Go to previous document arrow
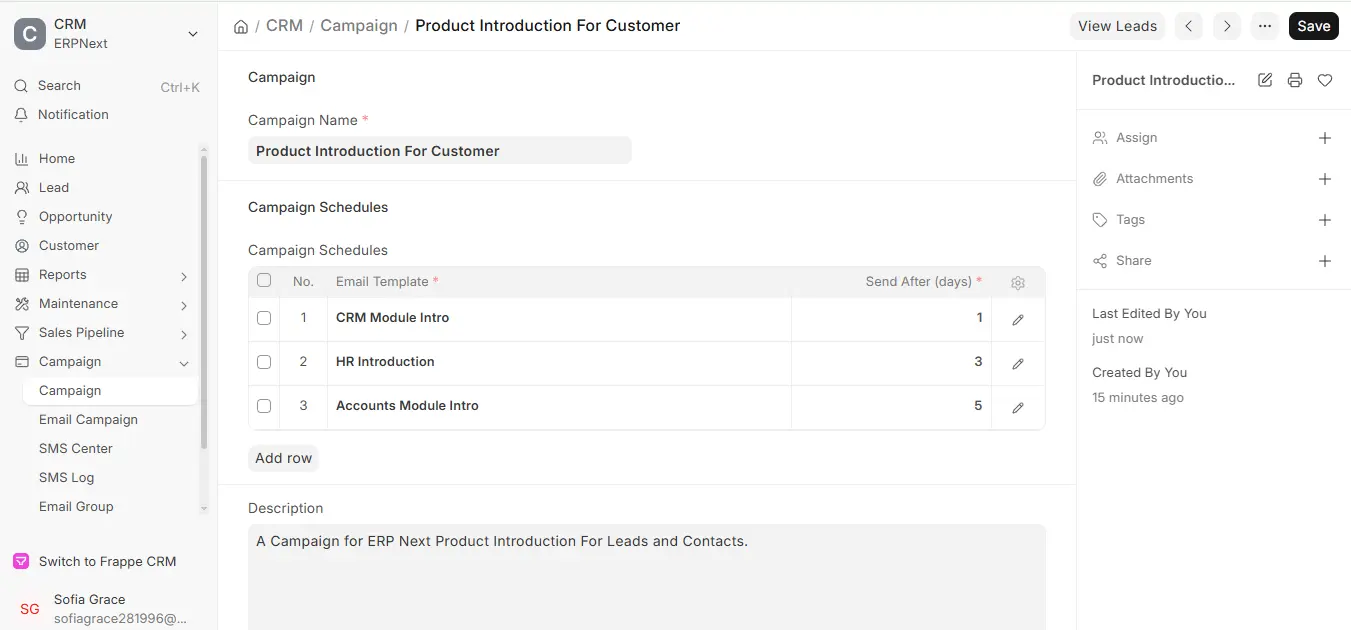 point(1188,26)
